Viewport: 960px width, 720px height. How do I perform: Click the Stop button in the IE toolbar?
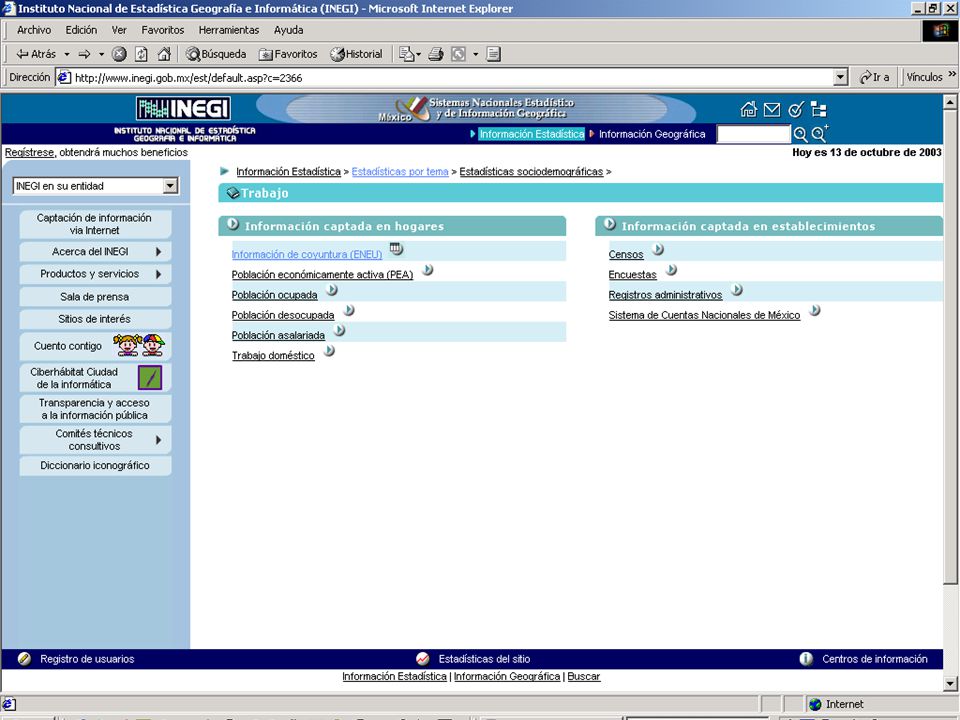(x=119, y=54)
